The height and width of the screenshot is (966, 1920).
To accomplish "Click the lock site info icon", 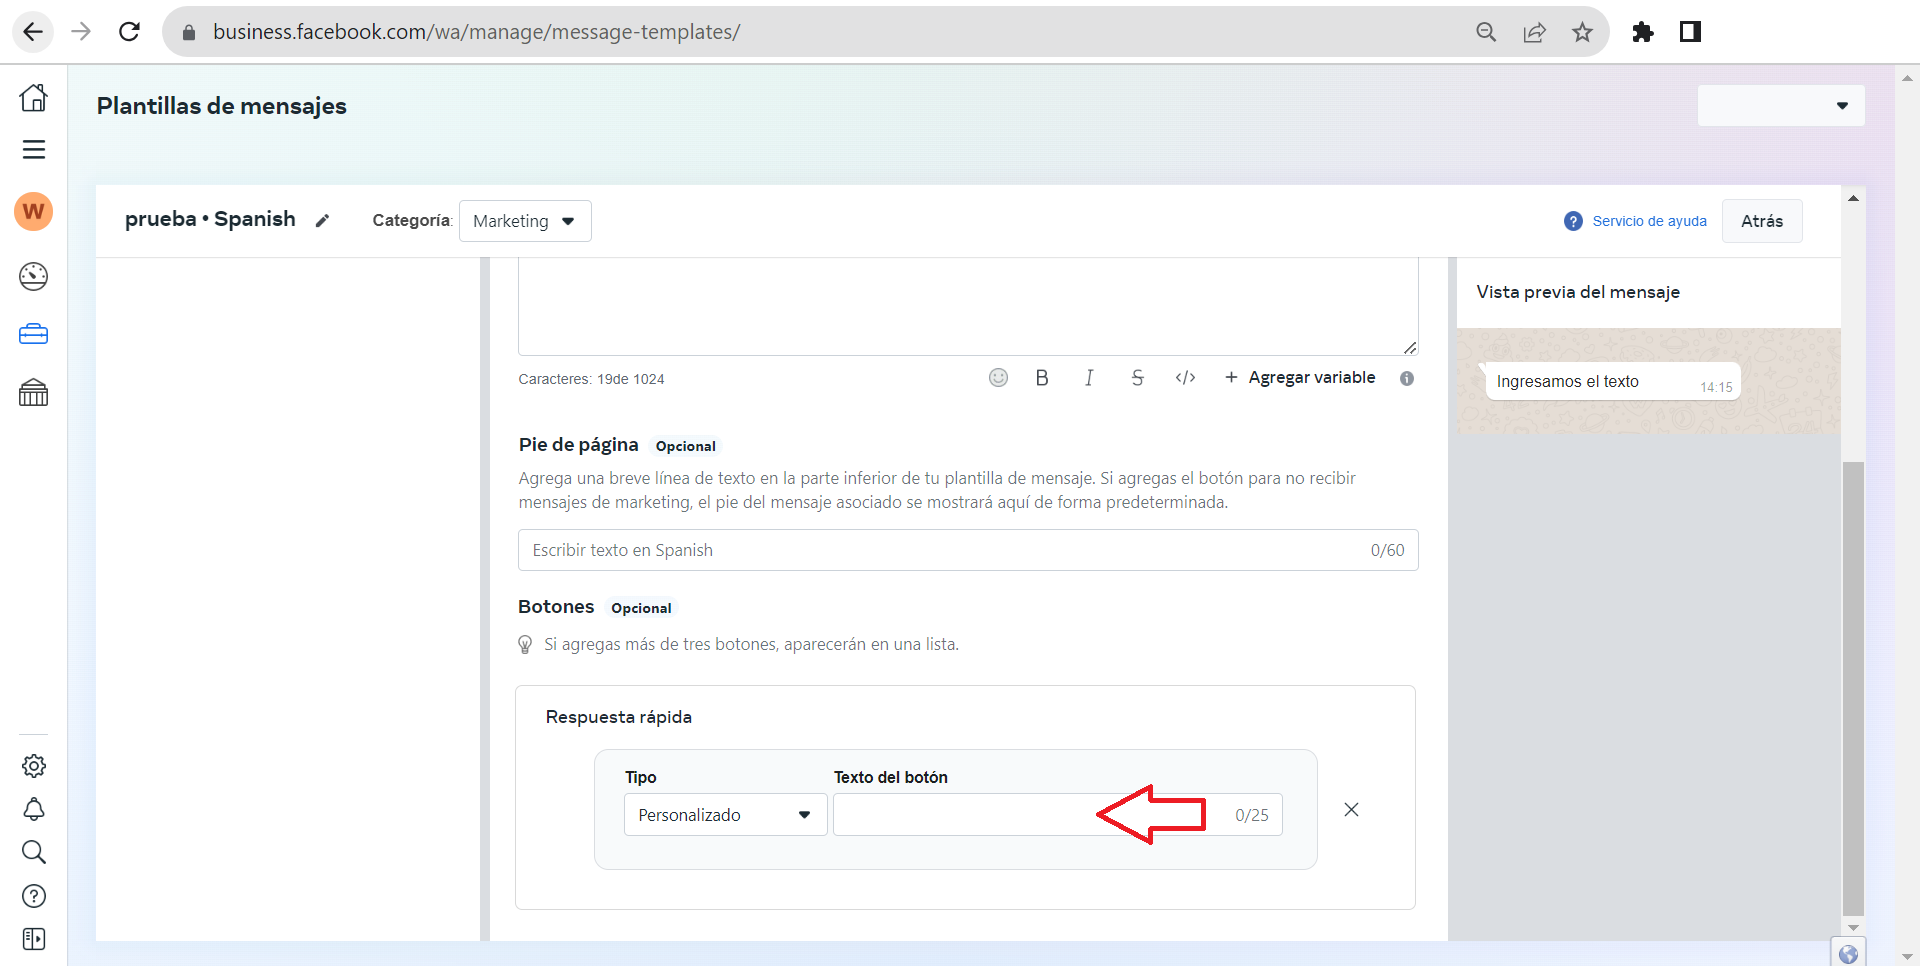I will point(188,32).
